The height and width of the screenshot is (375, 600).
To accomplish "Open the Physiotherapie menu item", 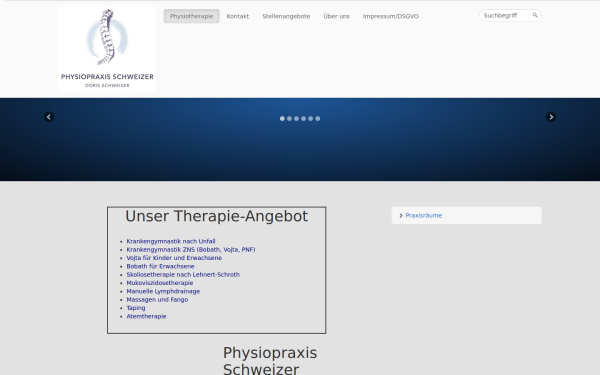I will [x=191, y=16].
